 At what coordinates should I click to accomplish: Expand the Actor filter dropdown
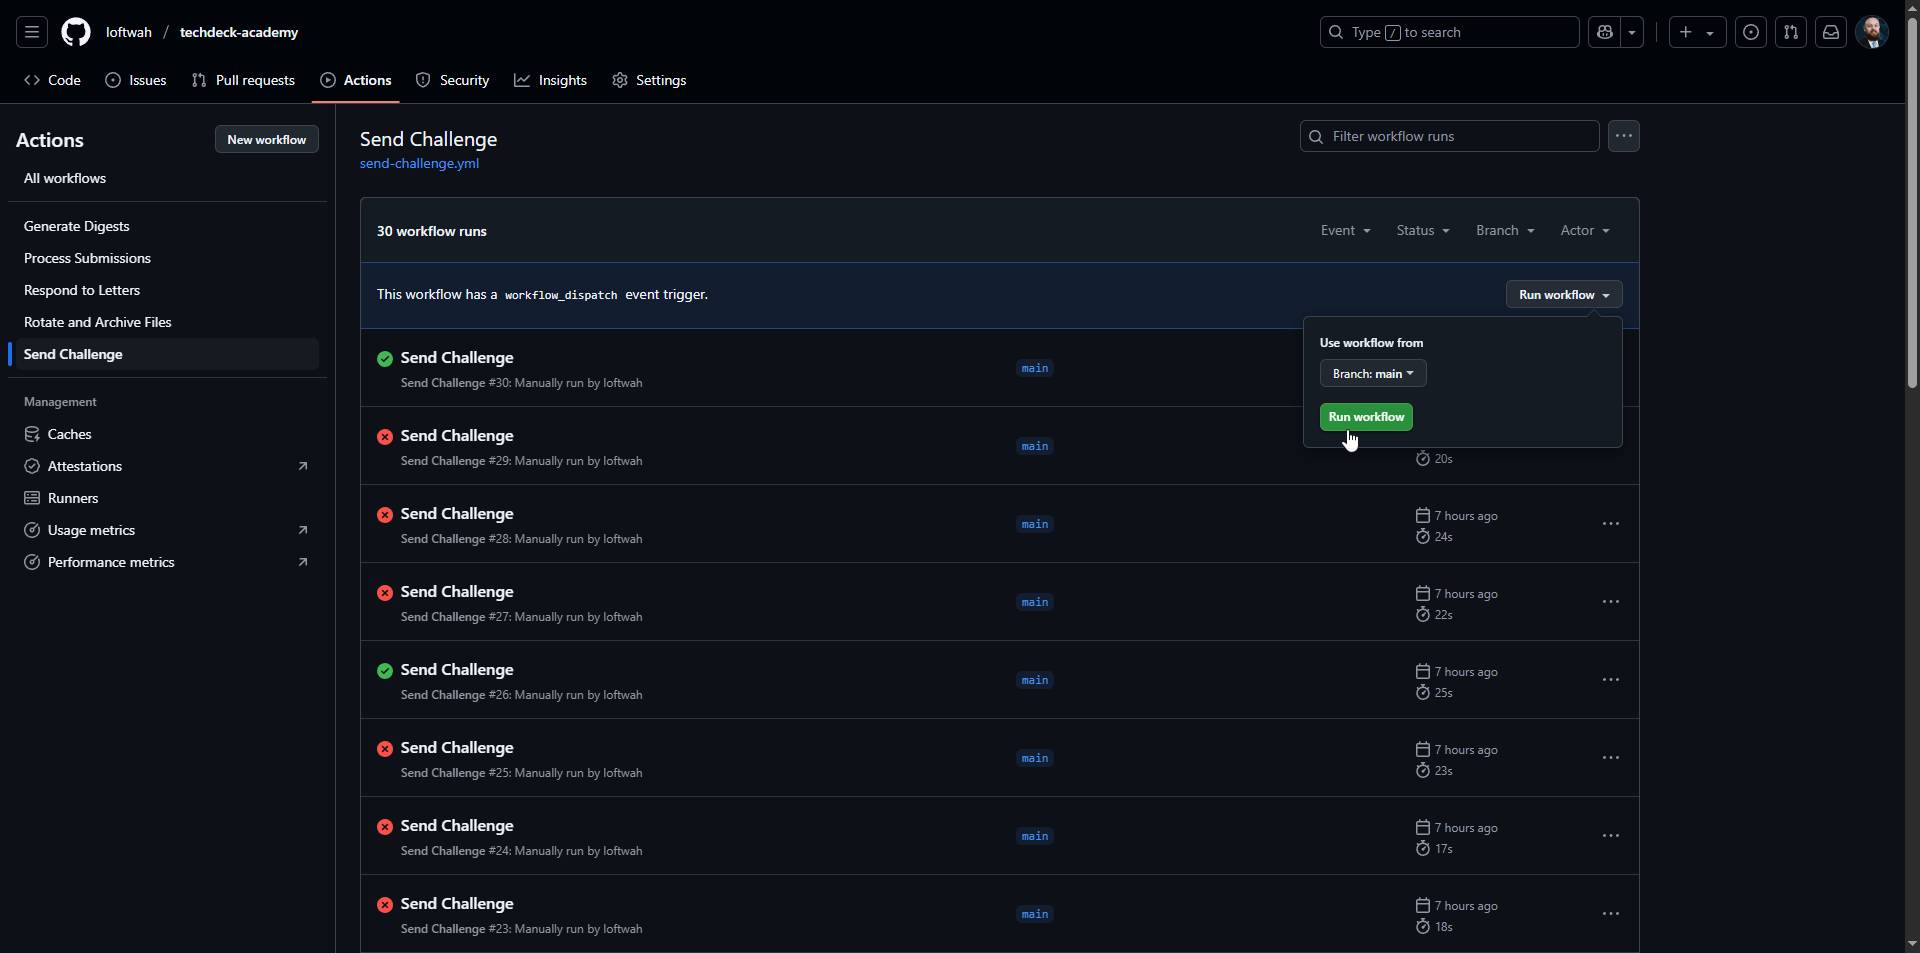(x=1585, y=231)
